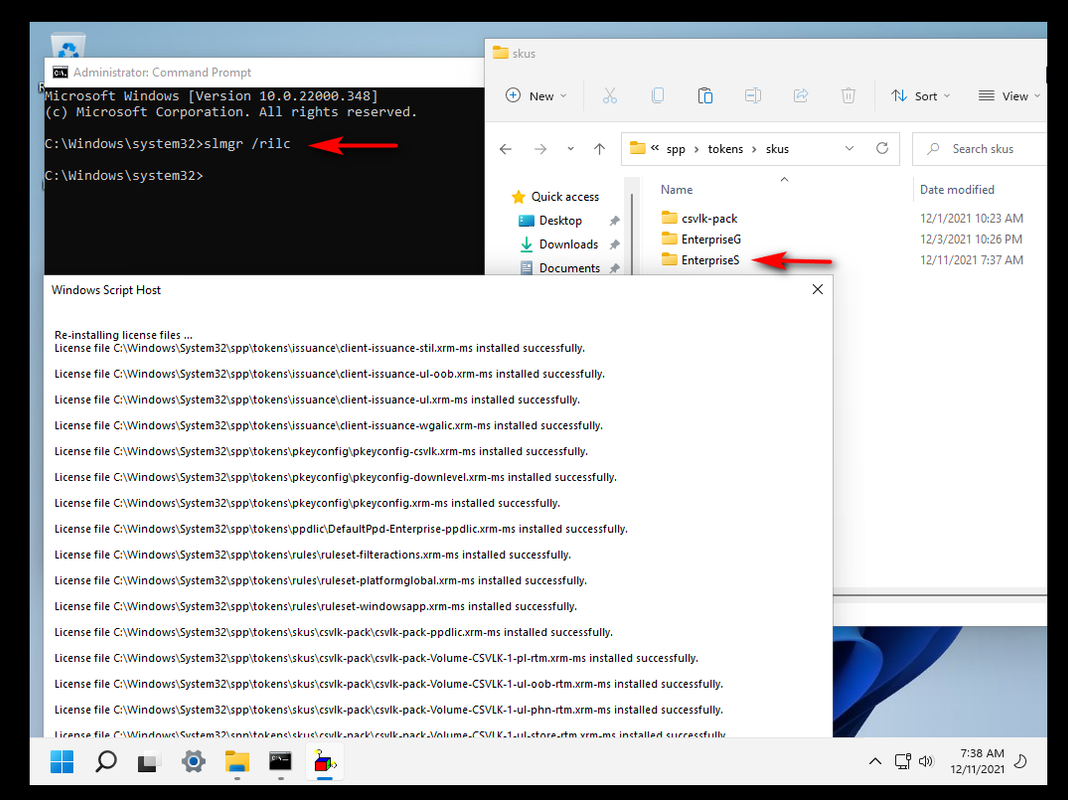This screenshot has width=1068, height=800.
Task: Click the spp breadcrumb in address bar
Action: click(676, 149)
